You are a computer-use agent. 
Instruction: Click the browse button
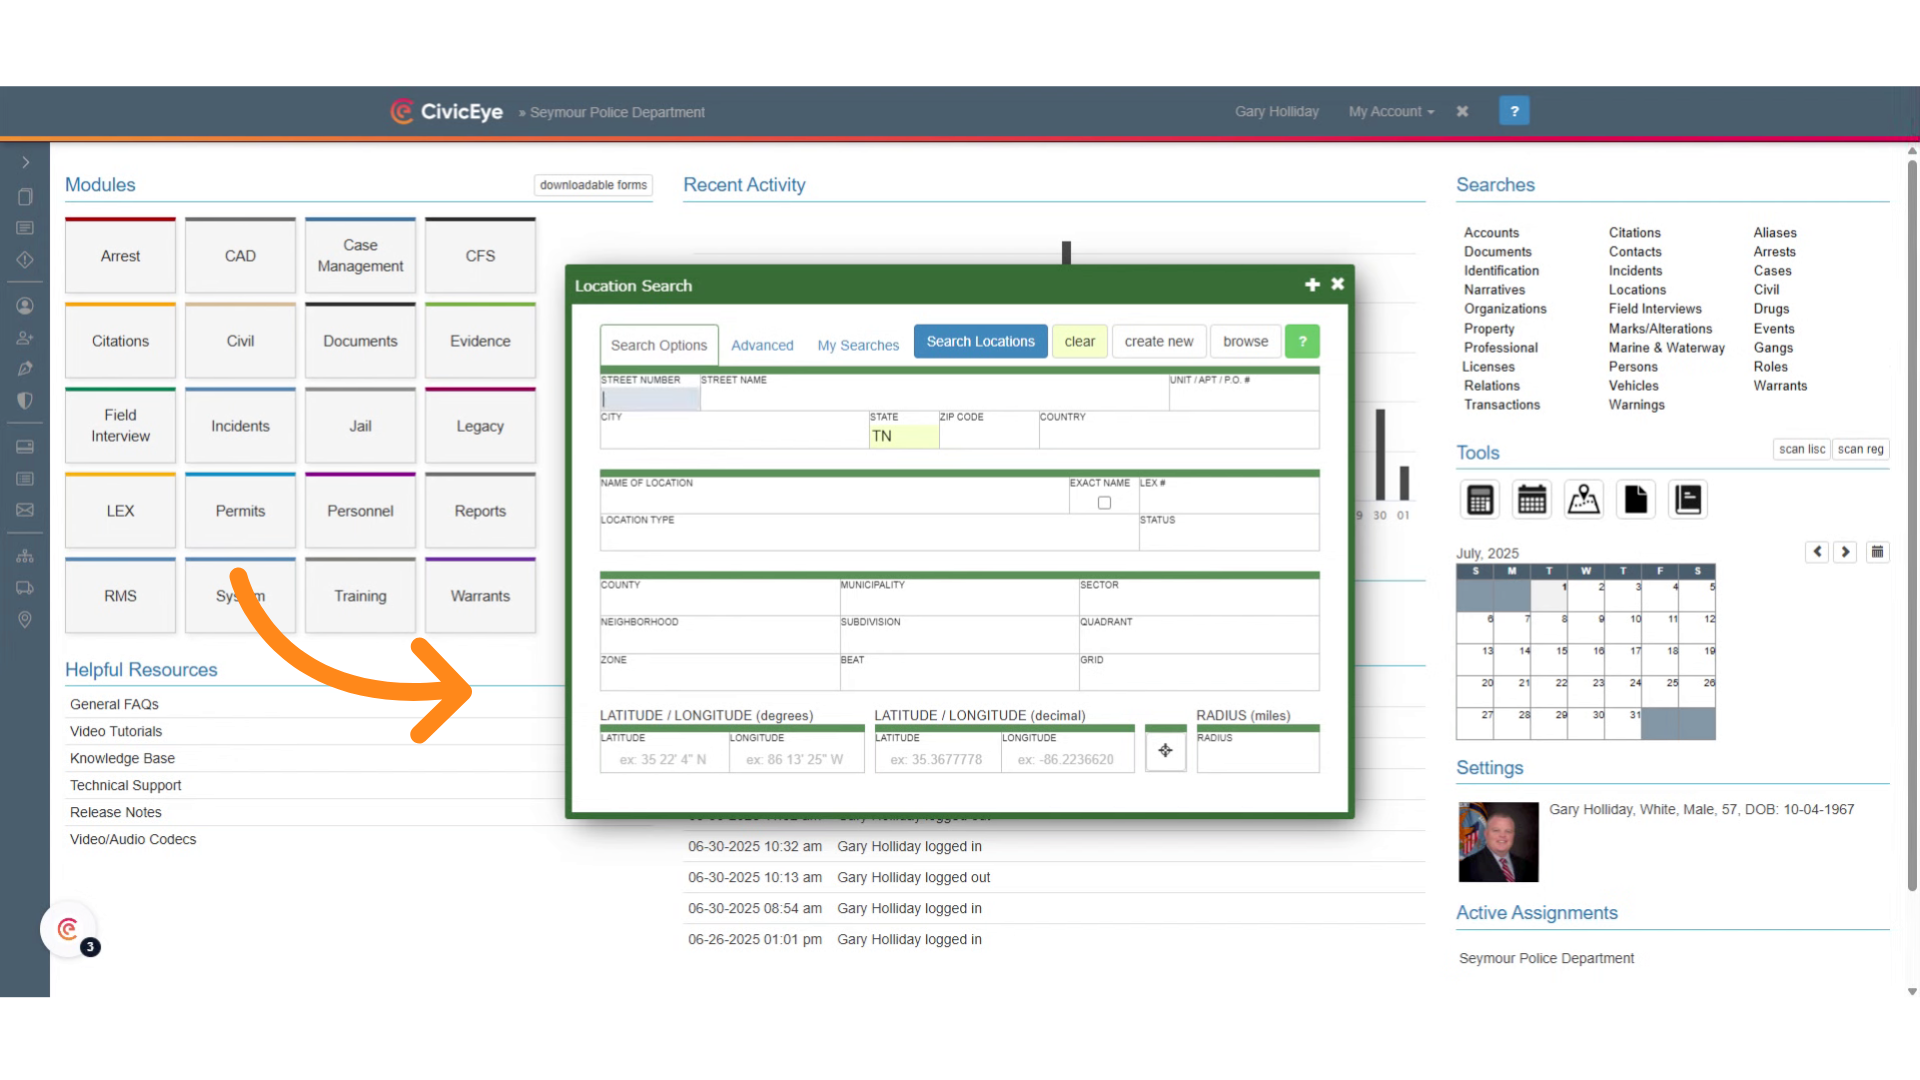[x=1245, y=341]
